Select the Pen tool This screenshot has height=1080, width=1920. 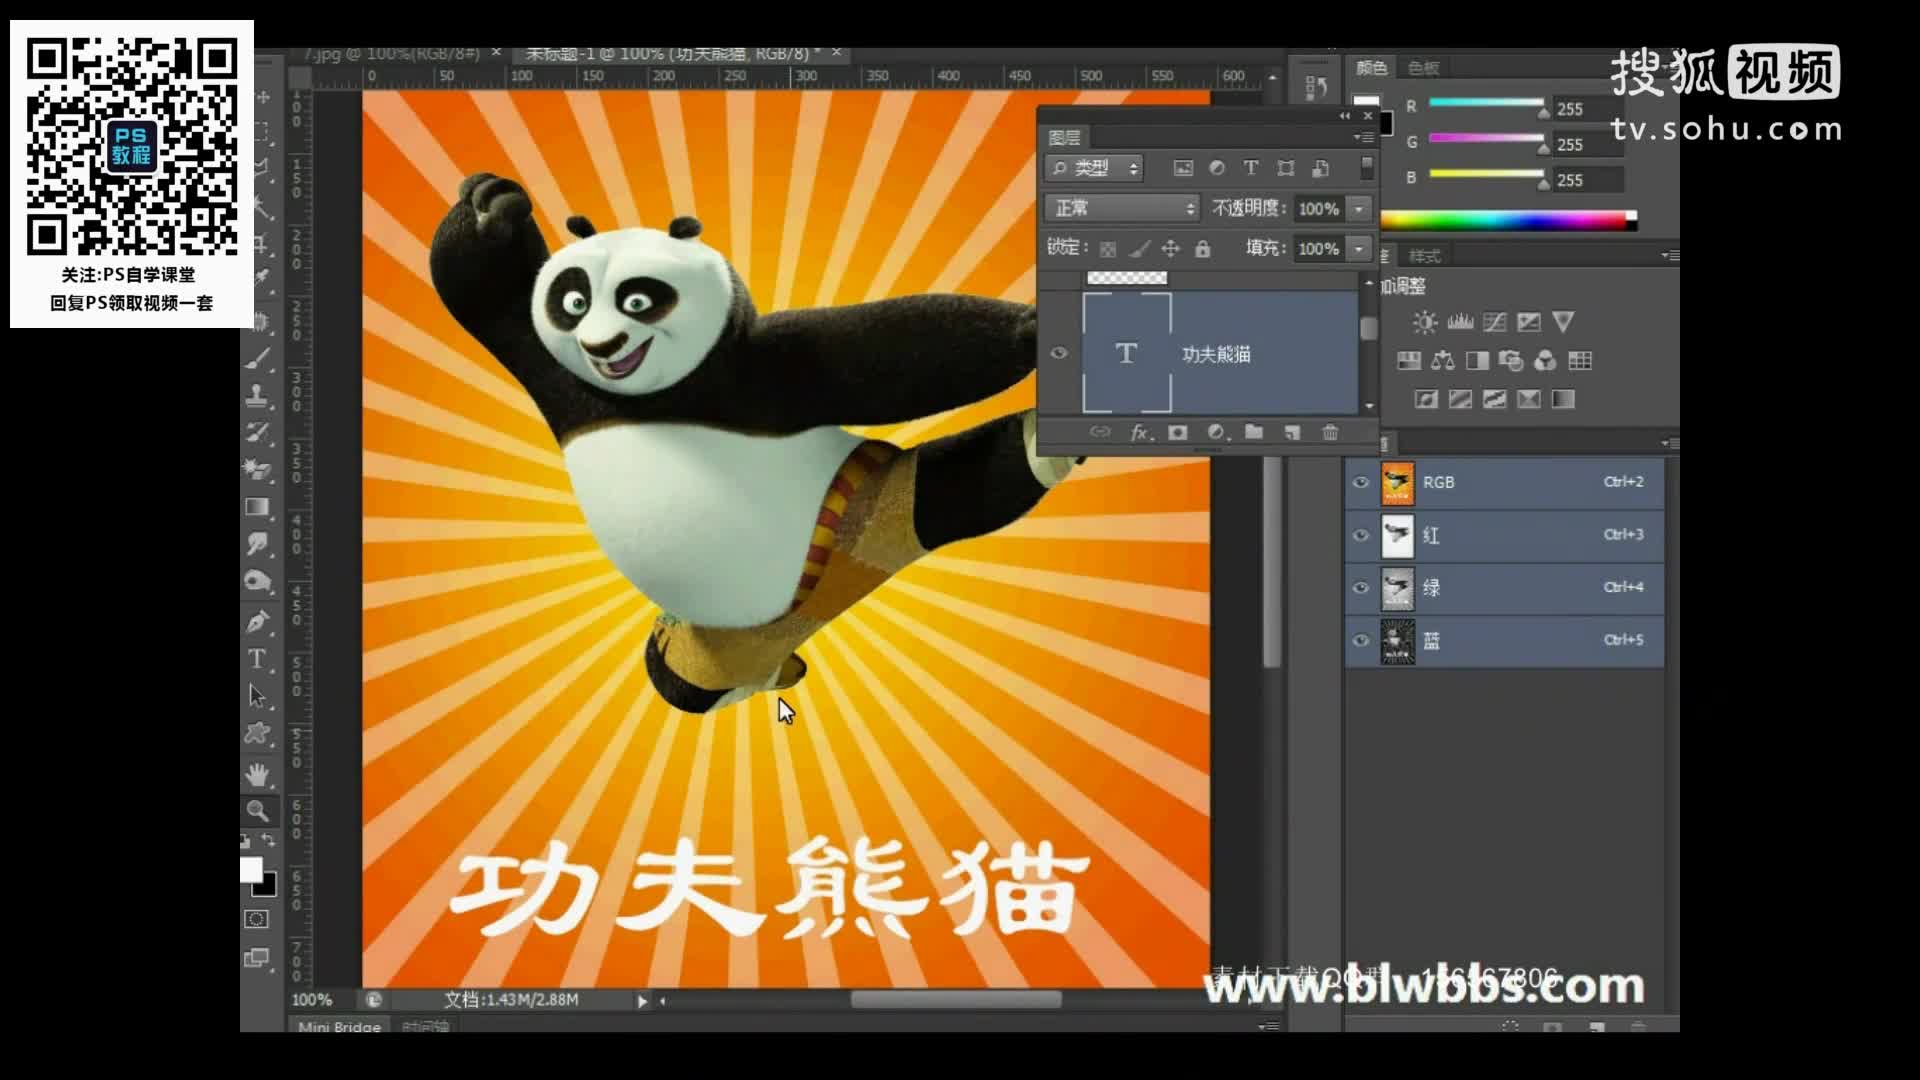click(x=258, y=621)
